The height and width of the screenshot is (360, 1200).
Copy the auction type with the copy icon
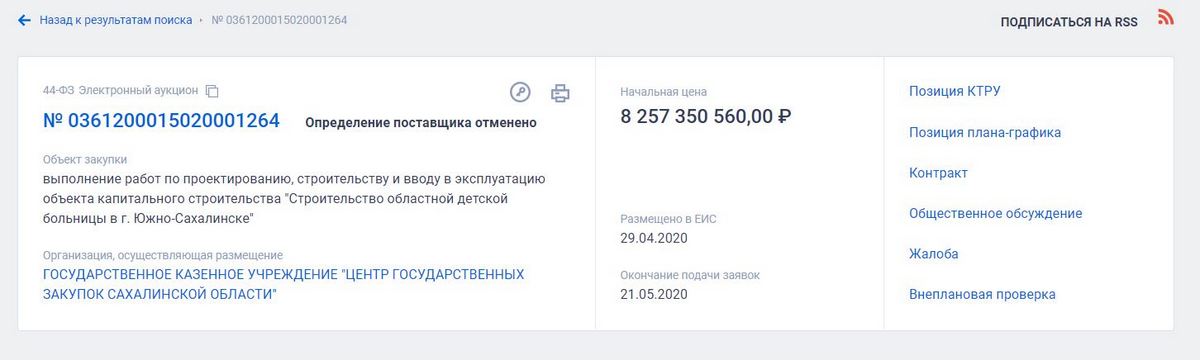pos(212,91)
